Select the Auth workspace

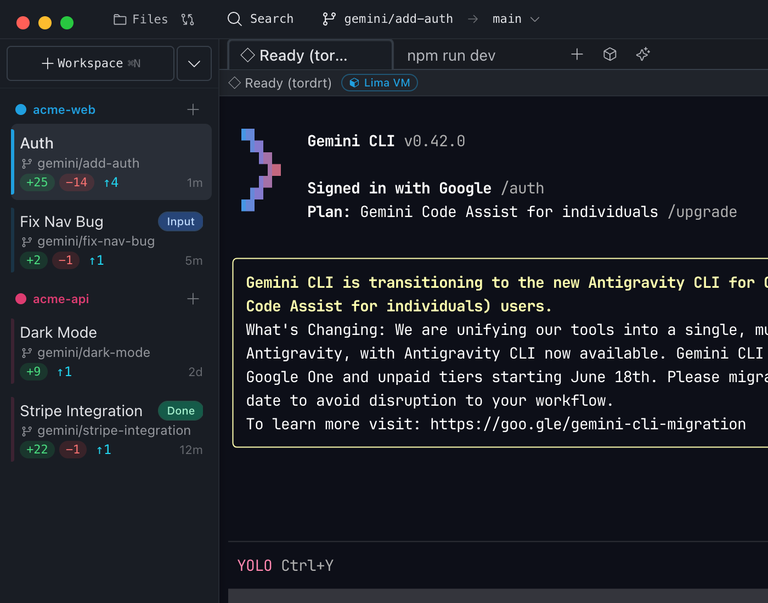click(112, 162)
